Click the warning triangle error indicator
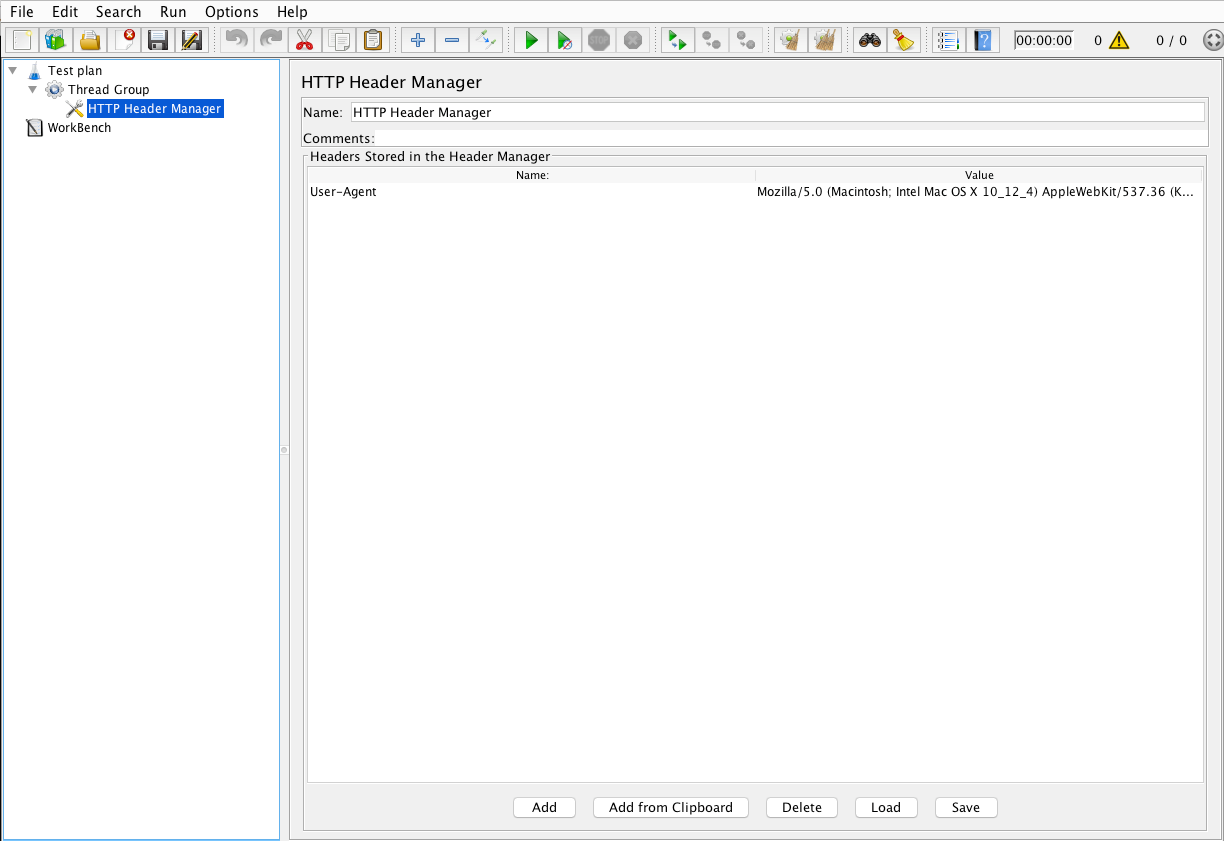The image size is (1224, 841). [1118, 41]
